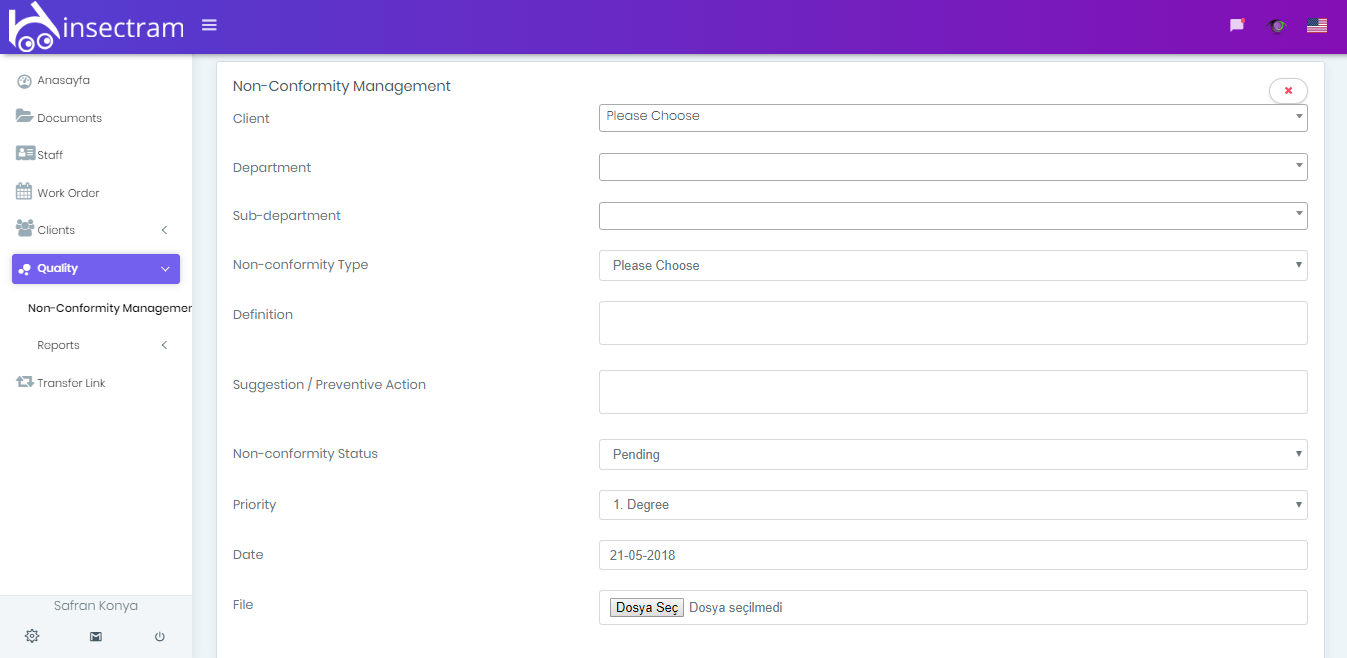This screenshot has width=1347, height=658.
Task: Click the power logout icon
Action: click(x=159, y=636)
